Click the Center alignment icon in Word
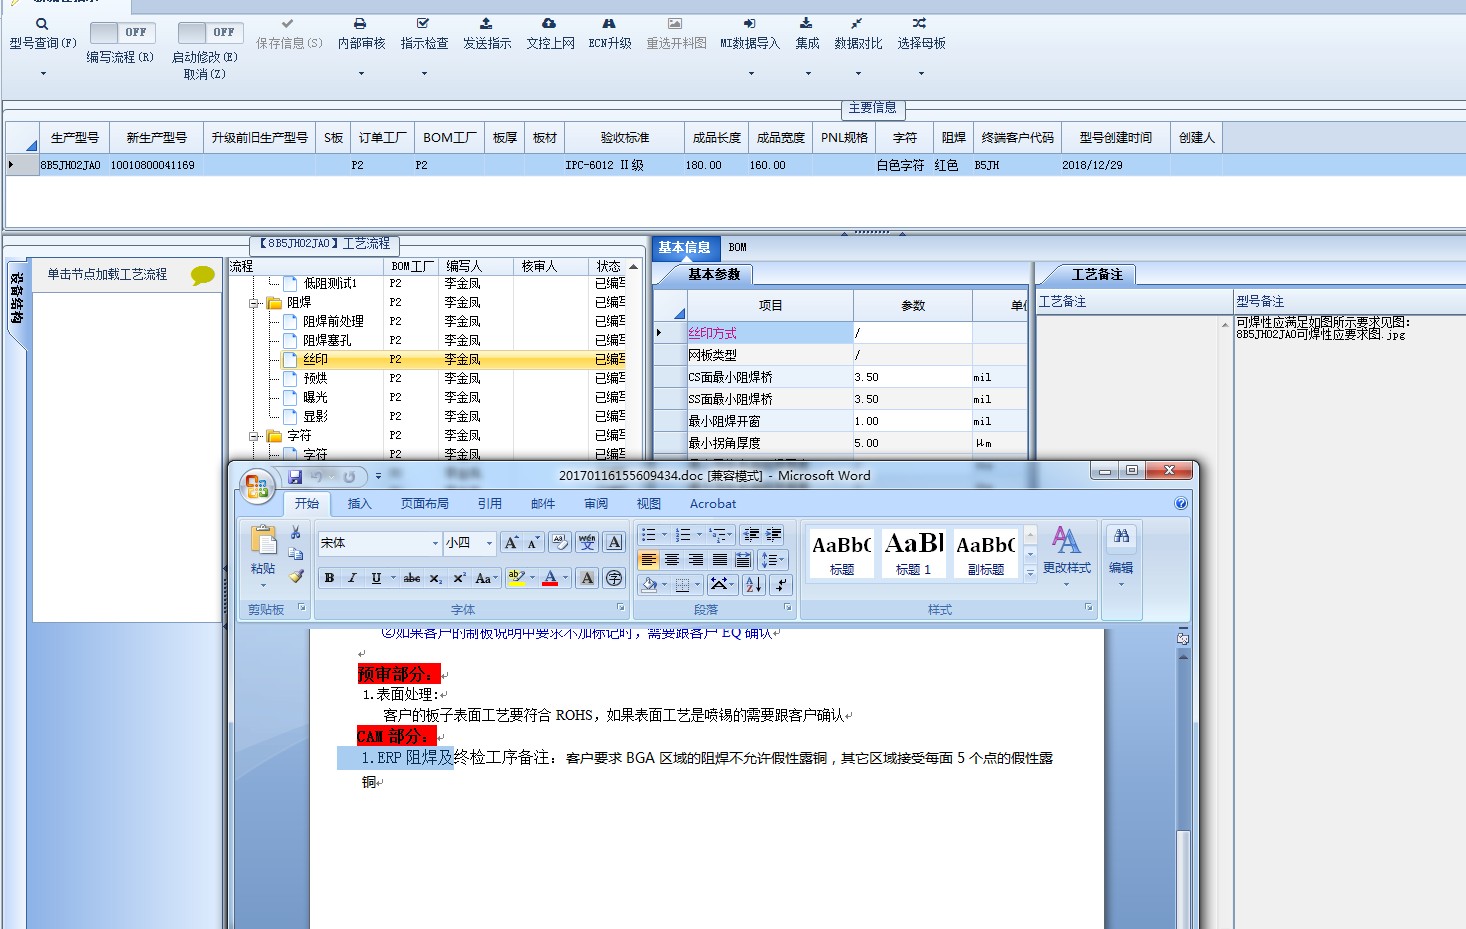The image size is (1466, 929). tap(672, 560)
